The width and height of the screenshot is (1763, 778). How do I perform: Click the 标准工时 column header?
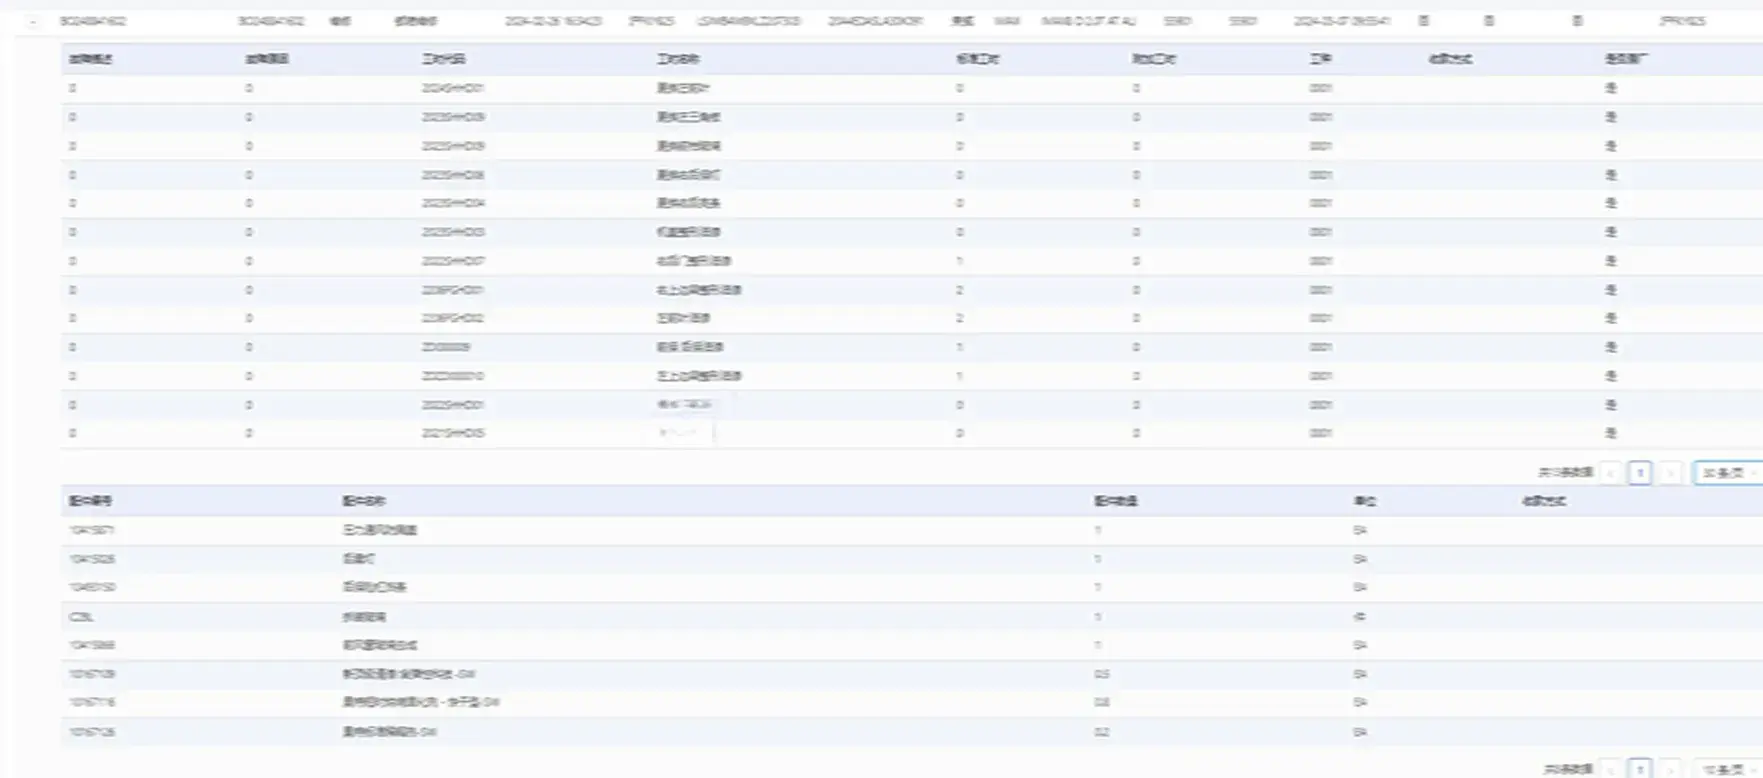(x=977, y=59)
